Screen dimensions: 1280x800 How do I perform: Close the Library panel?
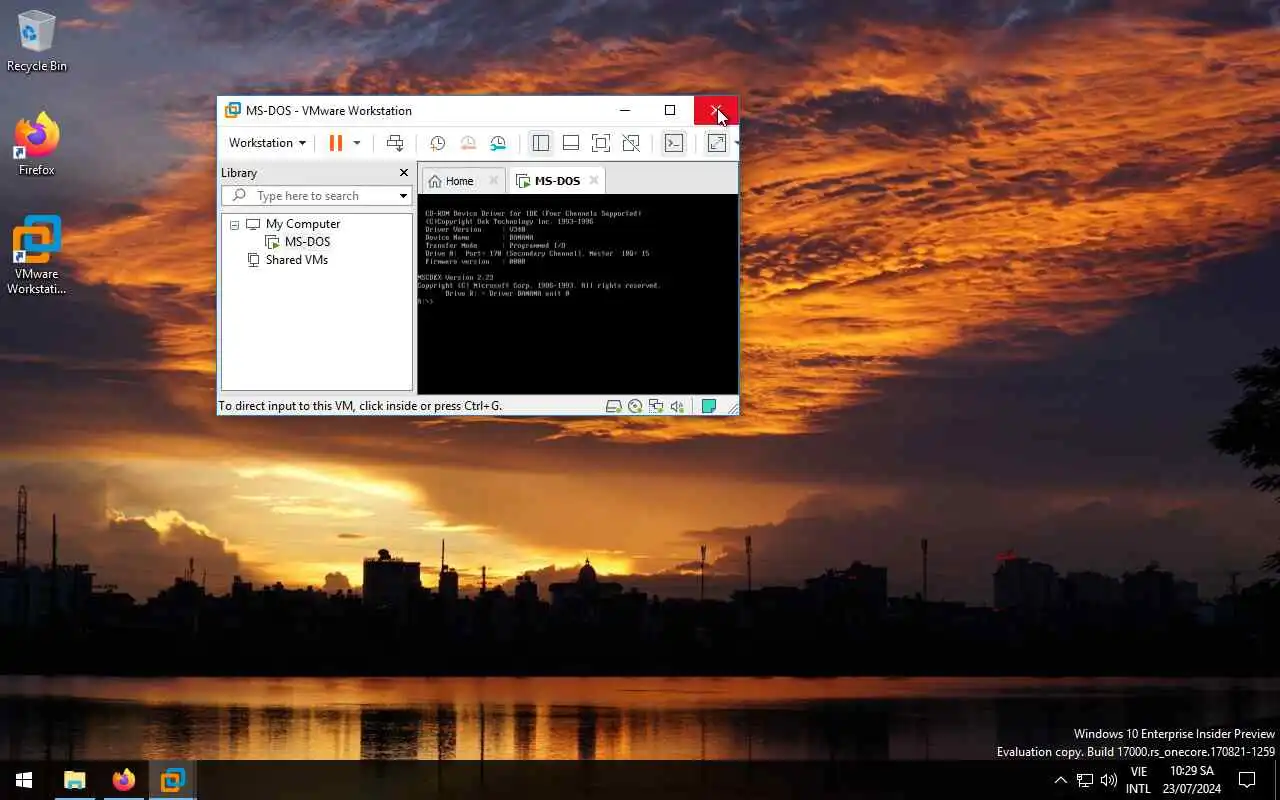404,173
